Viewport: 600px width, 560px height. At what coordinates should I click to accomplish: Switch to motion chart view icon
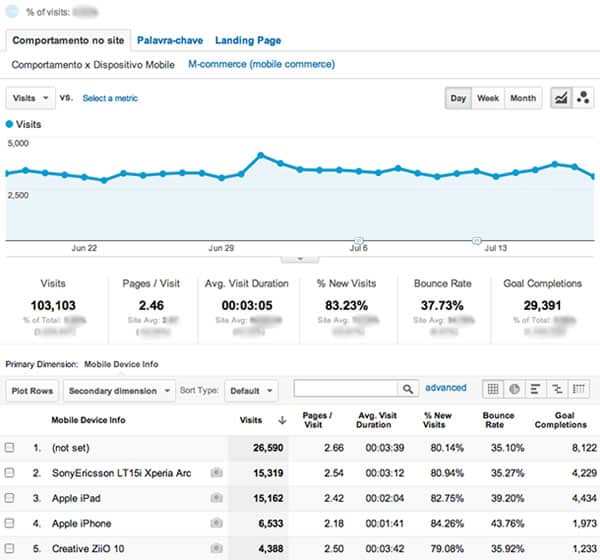coord(583,98)
